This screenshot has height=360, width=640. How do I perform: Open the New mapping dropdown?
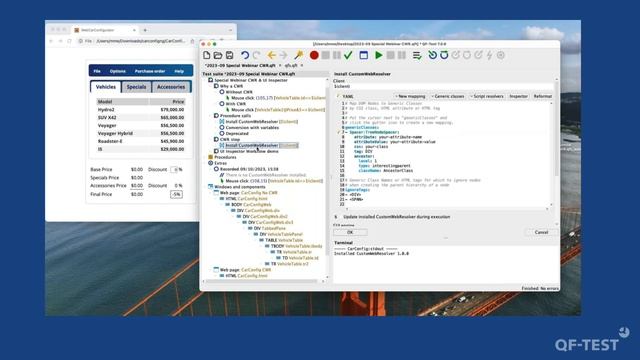point(411,96)
